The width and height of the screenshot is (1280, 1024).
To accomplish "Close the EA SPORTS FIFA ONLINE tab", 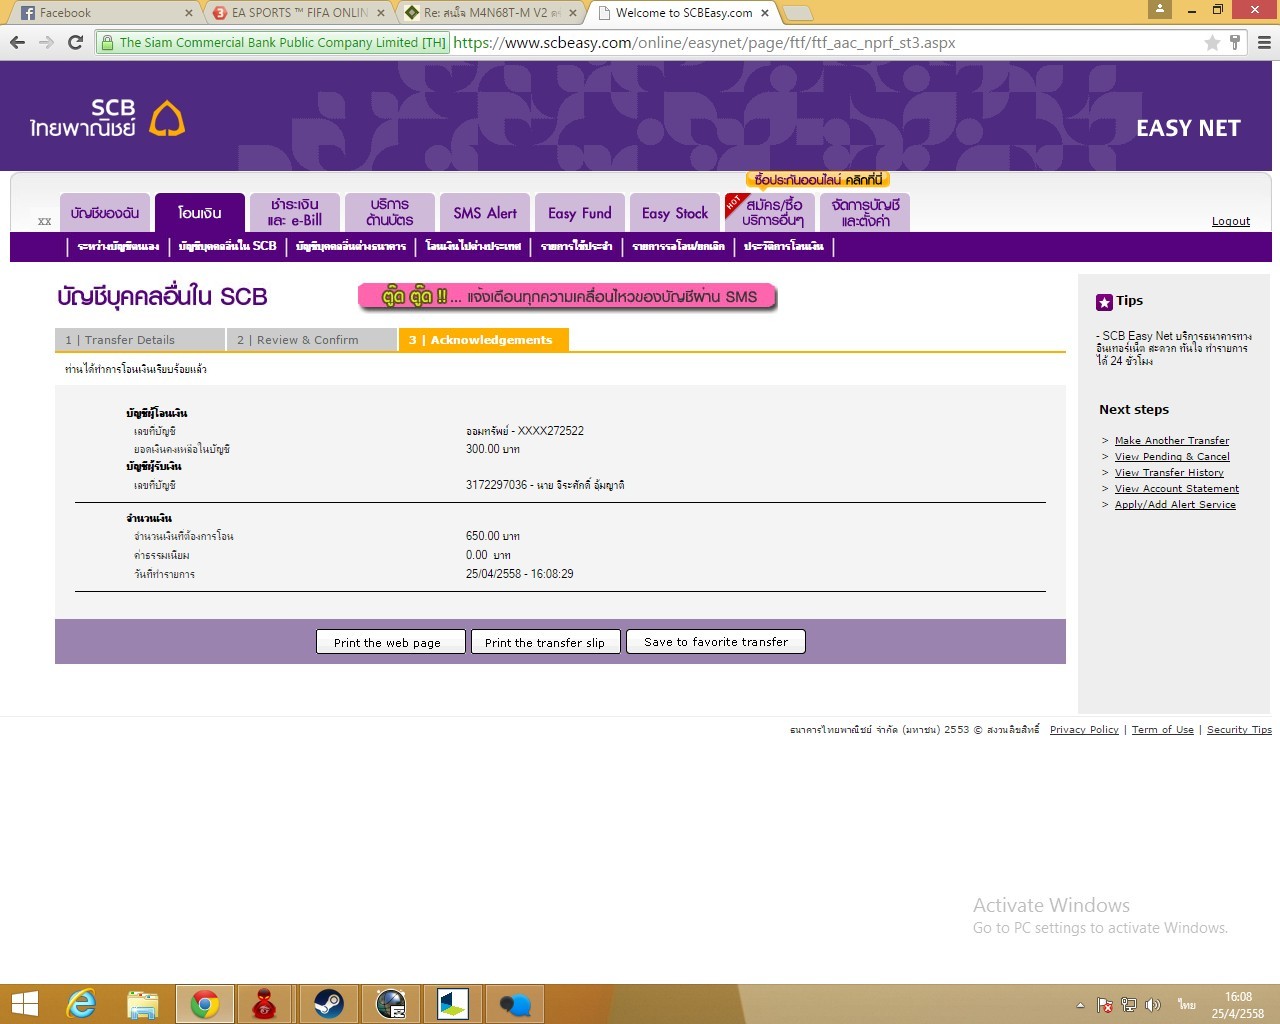I will coord(381,13).
